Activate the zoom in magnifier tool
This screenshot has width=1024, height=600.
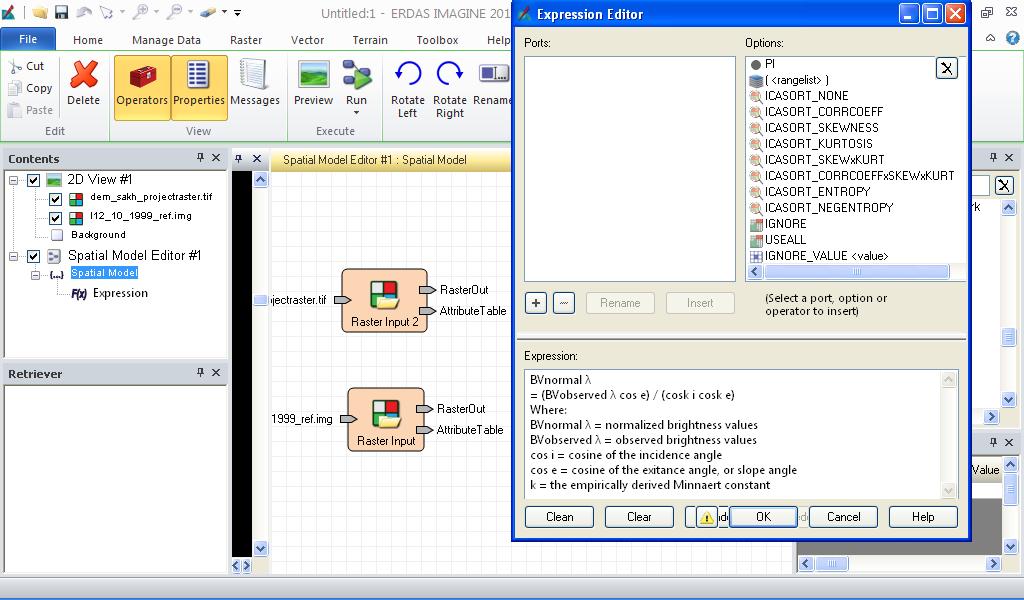coord(141,11)
